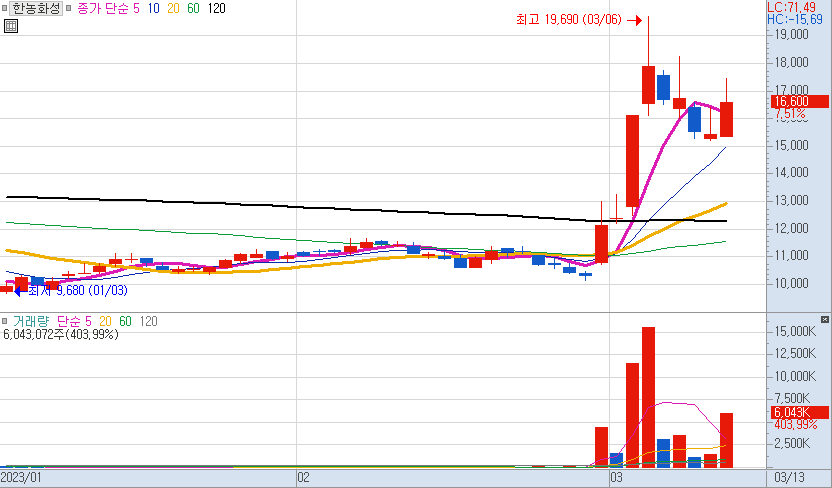
Task: Click the red 6,043K volume tag
Action: (x=800, y=413)
